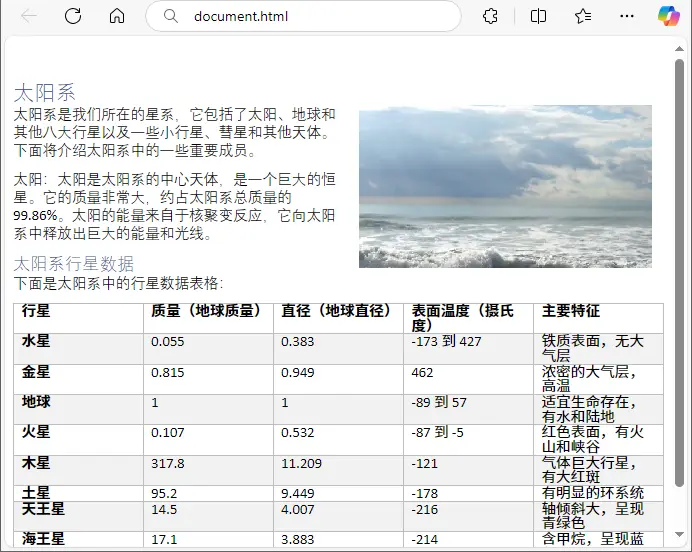Click the mass value 317.8
Viewport: 692px width, 552px height.
[167, 464]
